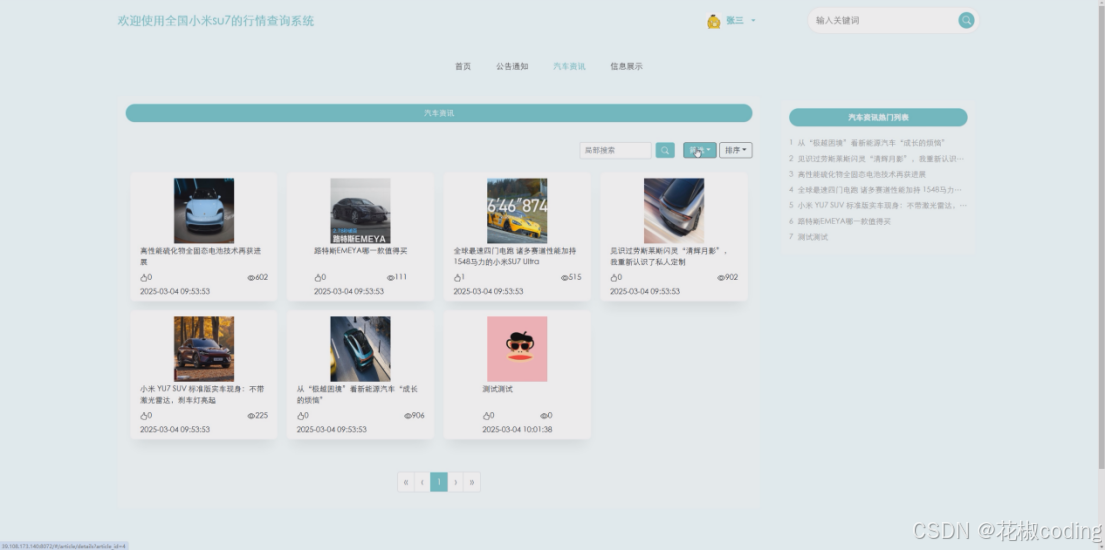Click like icon on 路特斯EMEYA card
The image size is (1106, 551).
[317, 278]
